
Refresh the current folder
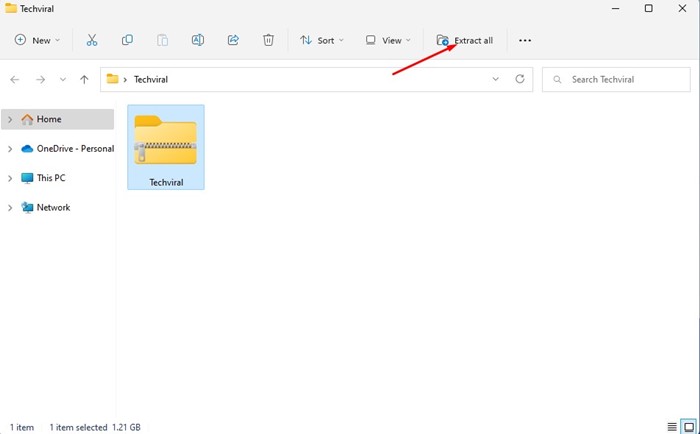(520, 79)
